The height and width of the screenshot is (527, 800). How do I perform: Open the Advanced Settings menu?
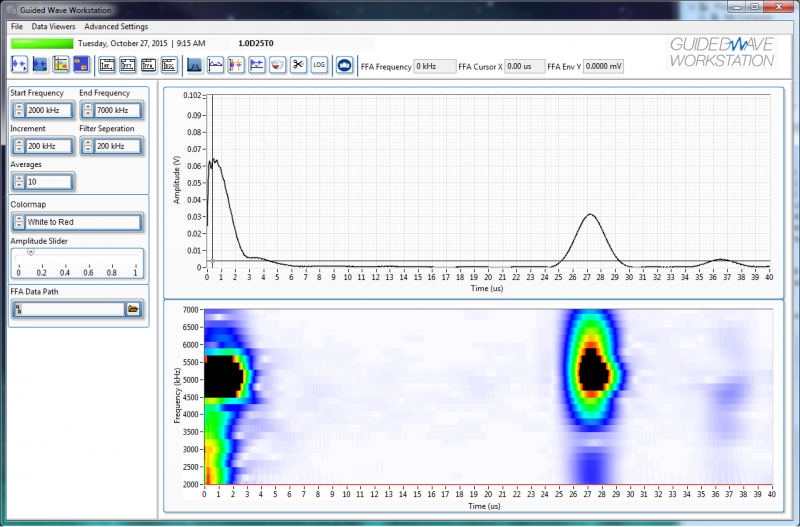pos(116,26)
